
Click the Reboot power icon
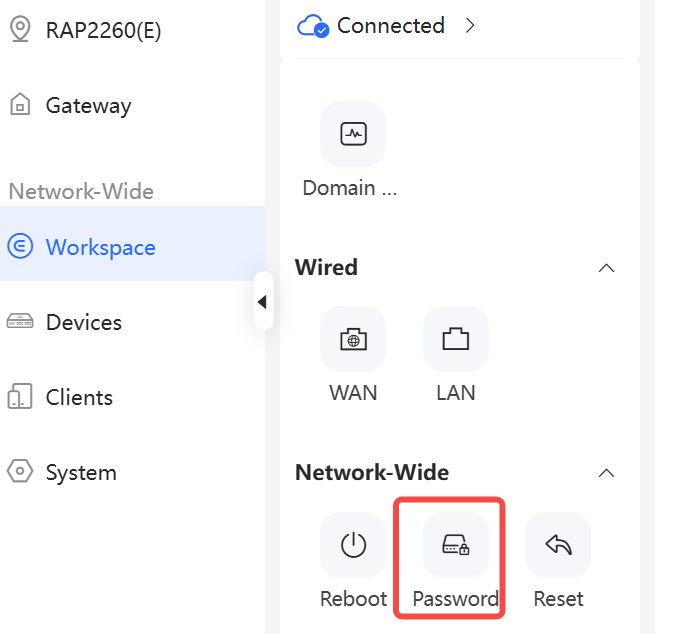click(x=353, y=545)
